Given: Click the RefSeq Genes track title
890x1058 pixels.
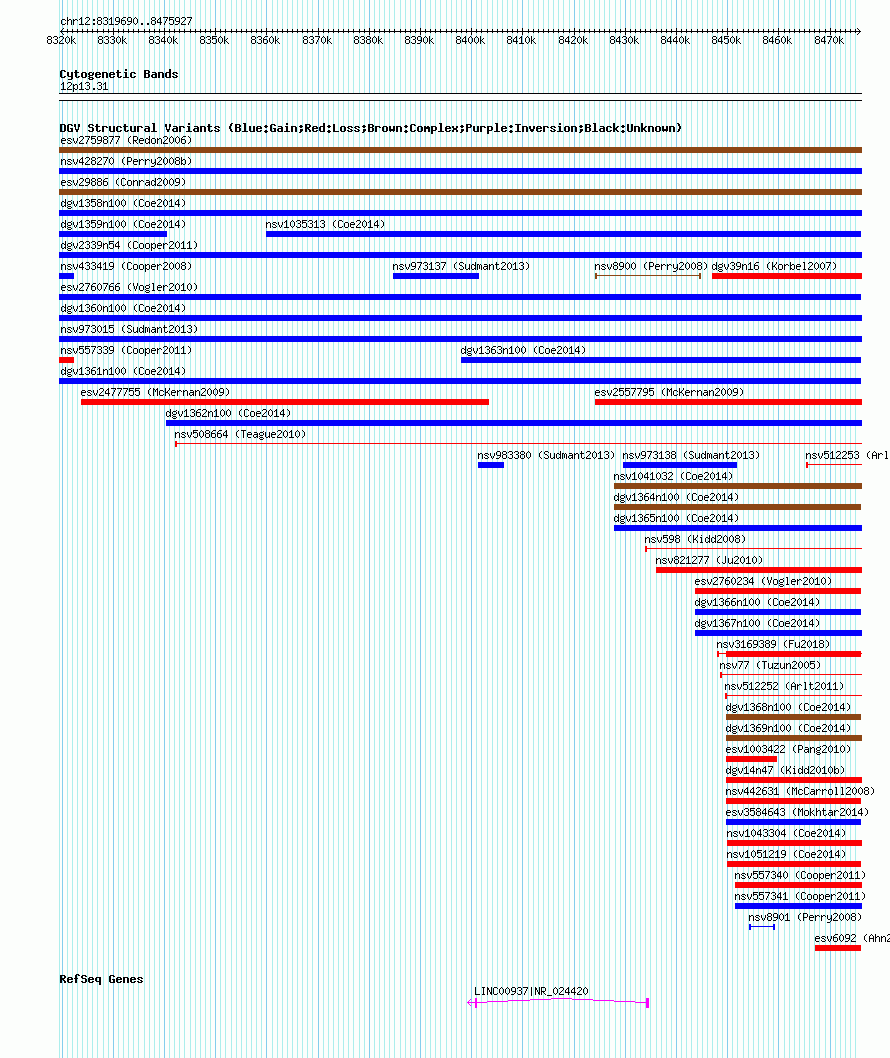Looking at the screenshot, I should (x=101, y=978).
